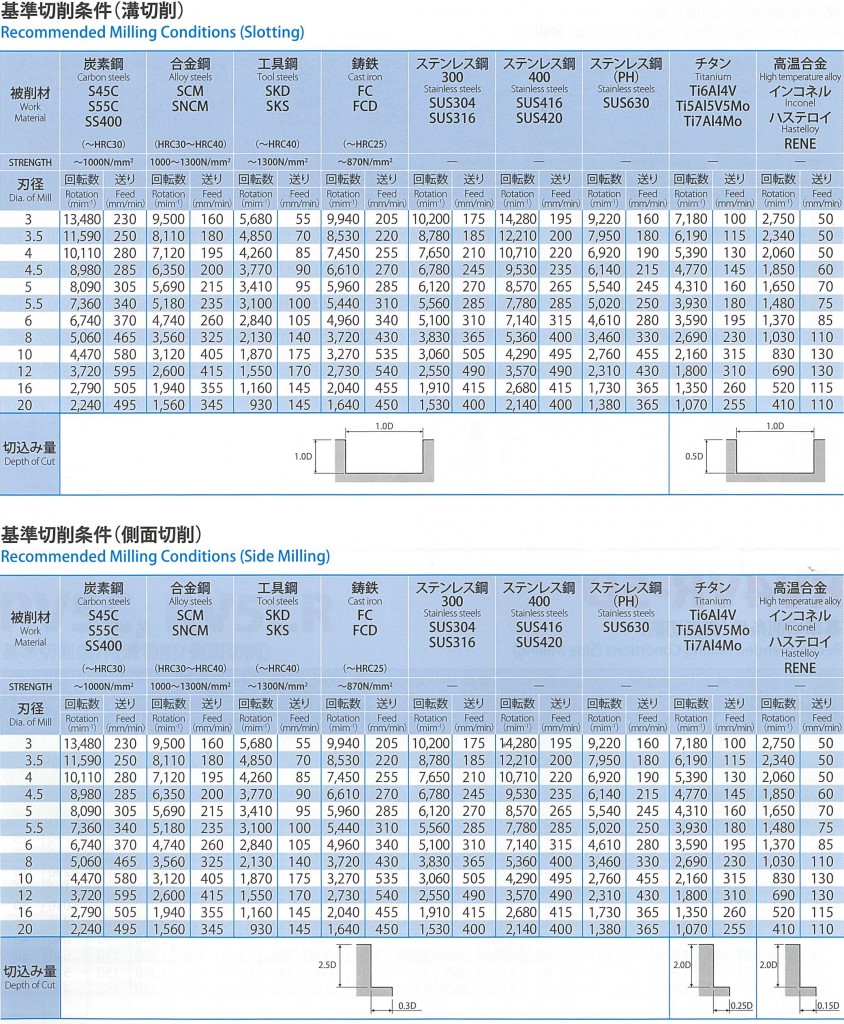
Task: Select diameter 20 row label in side milling table
Action: tap(30, 928)
